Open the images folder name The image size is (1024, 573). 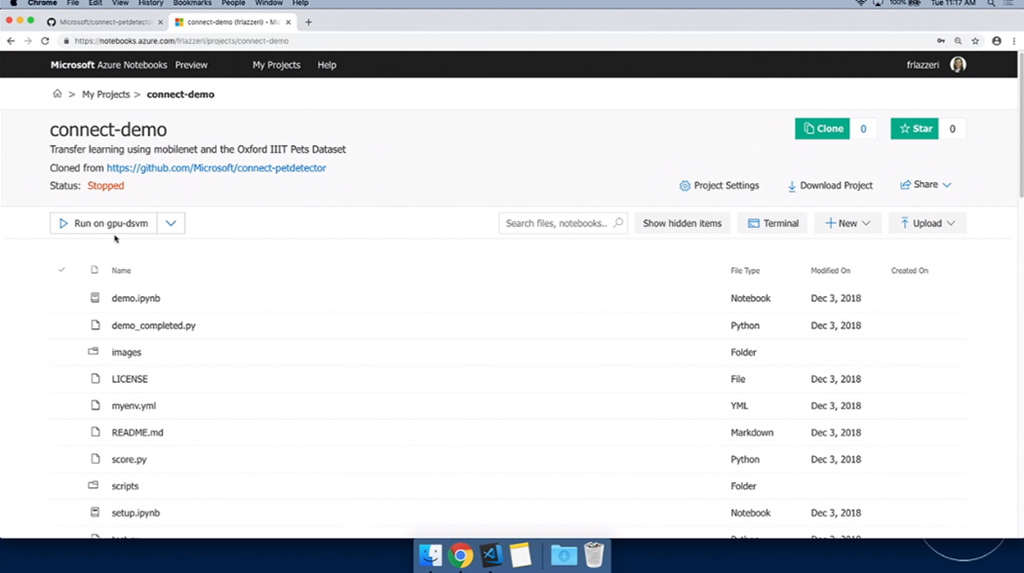click(x=126, y=352)
